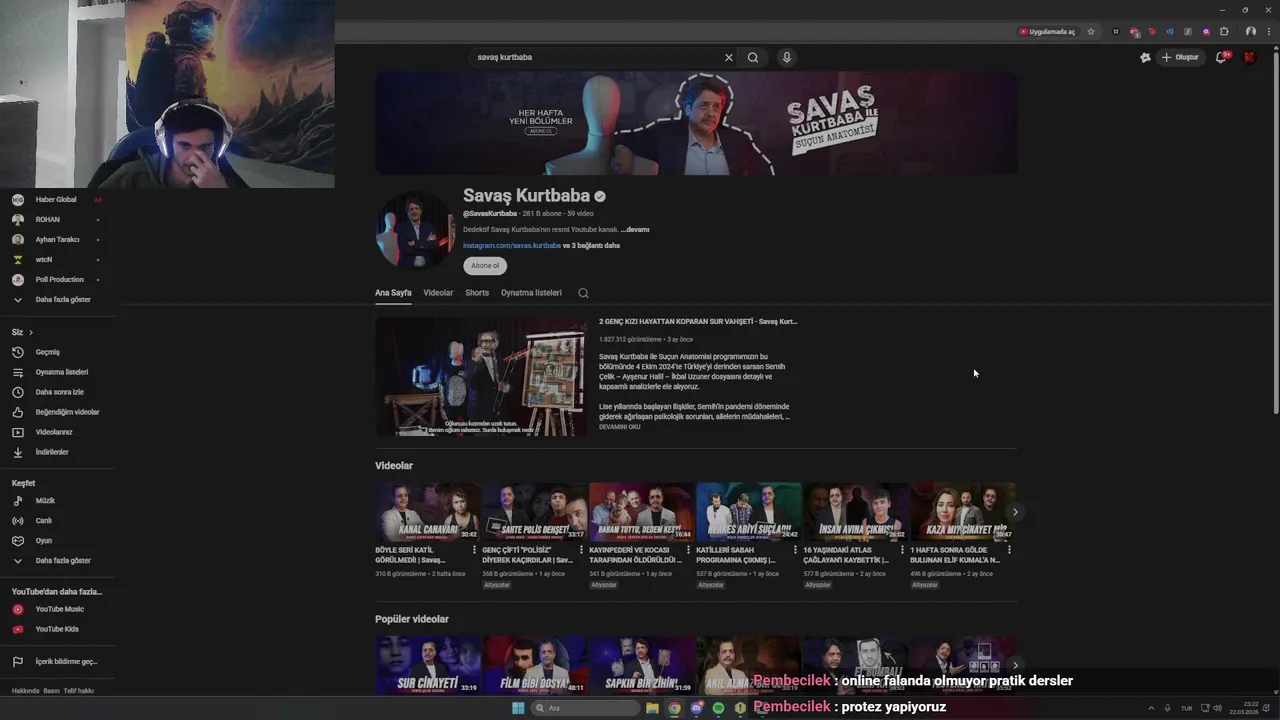
Task: Open the Haber Global subscription
Action: coord(56,199)
